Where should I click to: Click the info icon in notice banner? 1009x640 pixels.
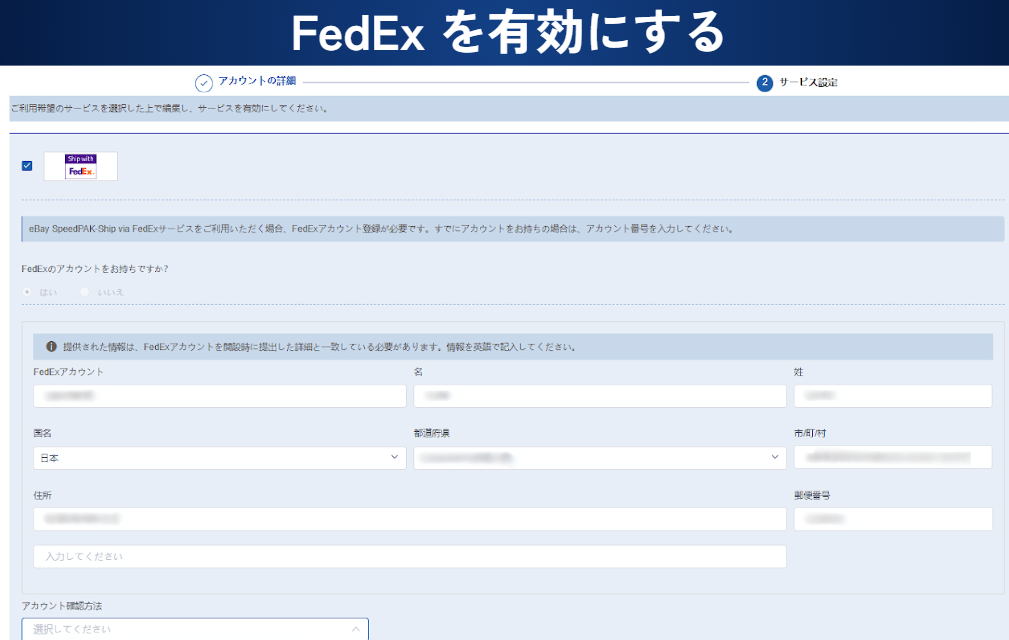coord(51,347)
